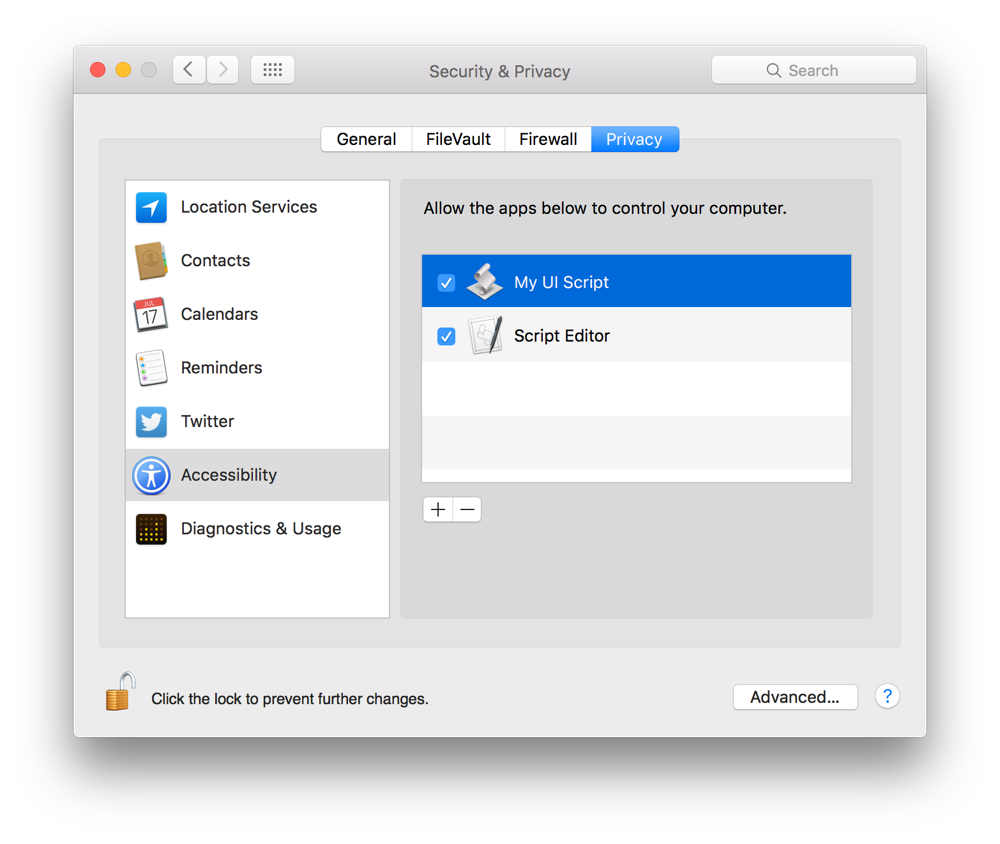Screen dimensions: 1000x844
Task: Open the Advanced... settings
Action: click(x=795, y=697)
